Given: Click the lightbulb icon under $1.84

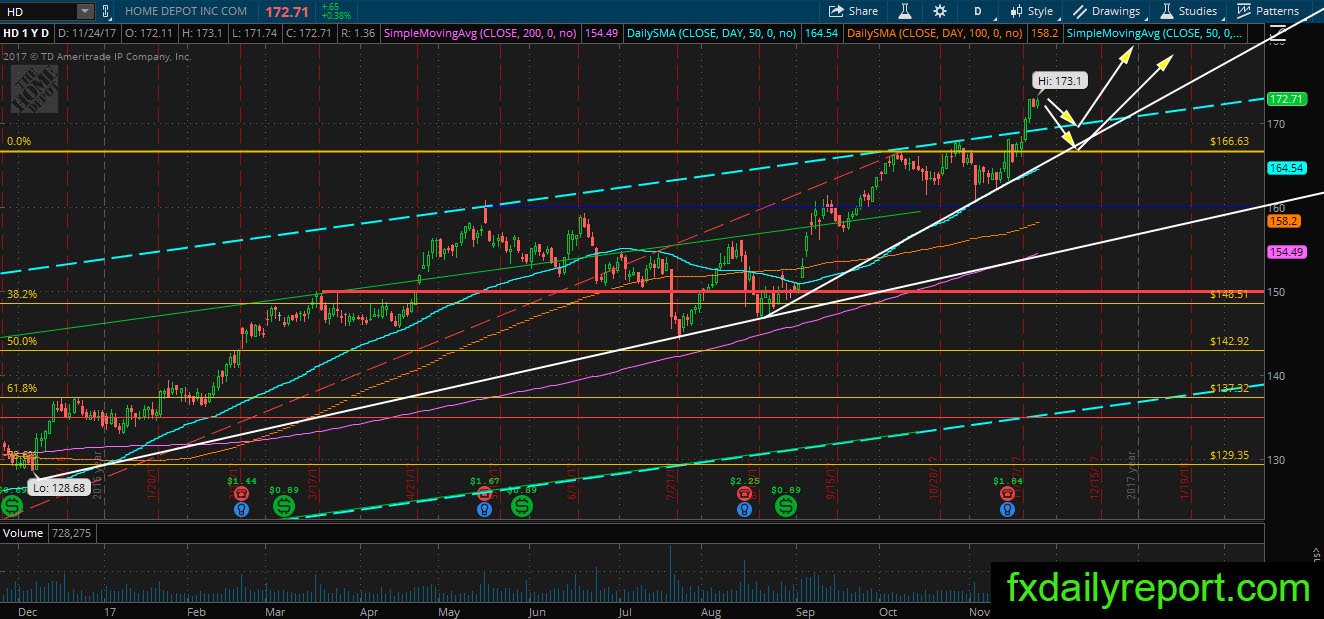Looking at the screenshot, I should coord(1006,509).
